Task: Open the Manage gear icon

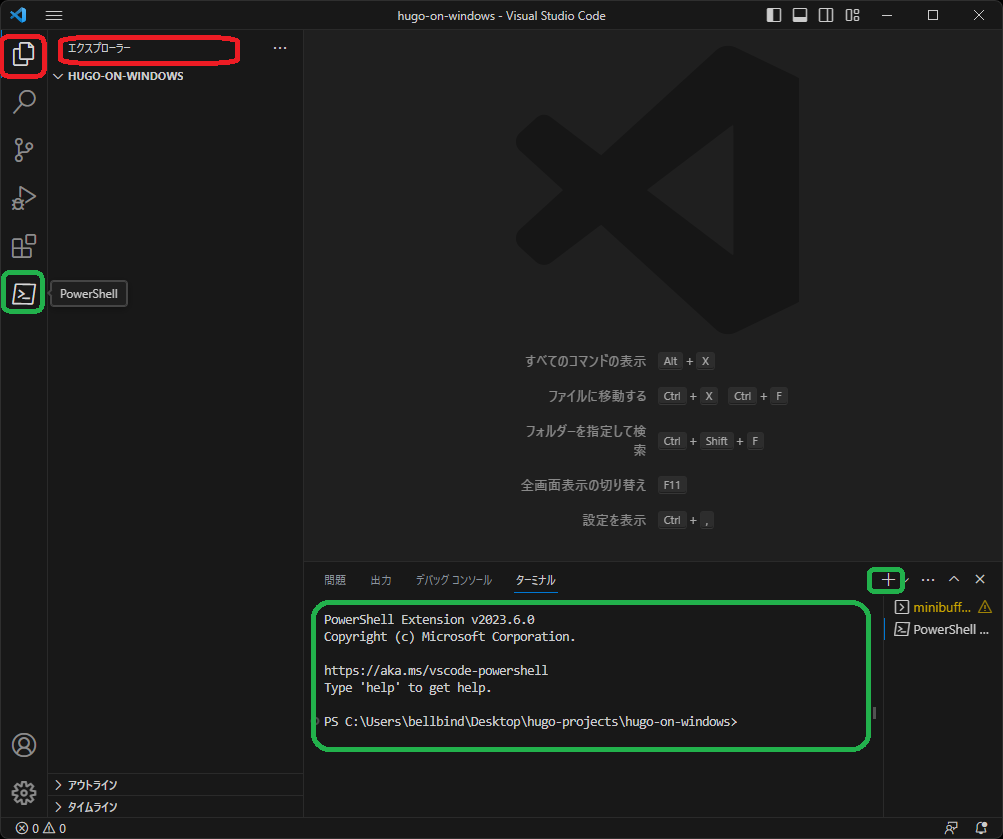Action: tap(24, 793)
